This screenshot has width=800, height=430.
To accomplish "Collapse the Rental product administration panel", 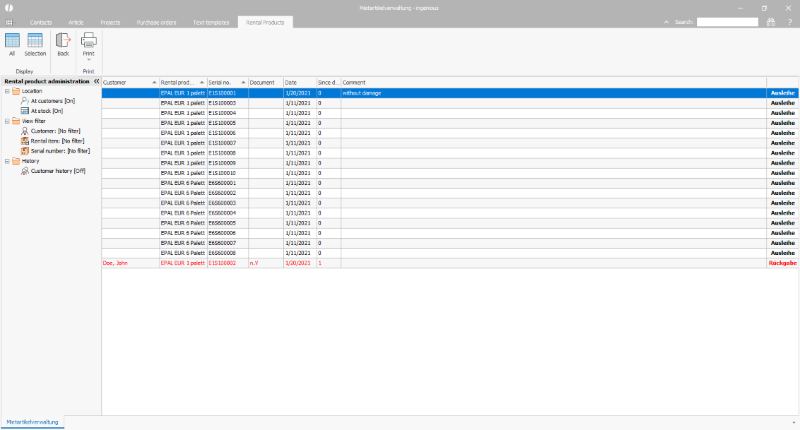I will coord(96,81).
